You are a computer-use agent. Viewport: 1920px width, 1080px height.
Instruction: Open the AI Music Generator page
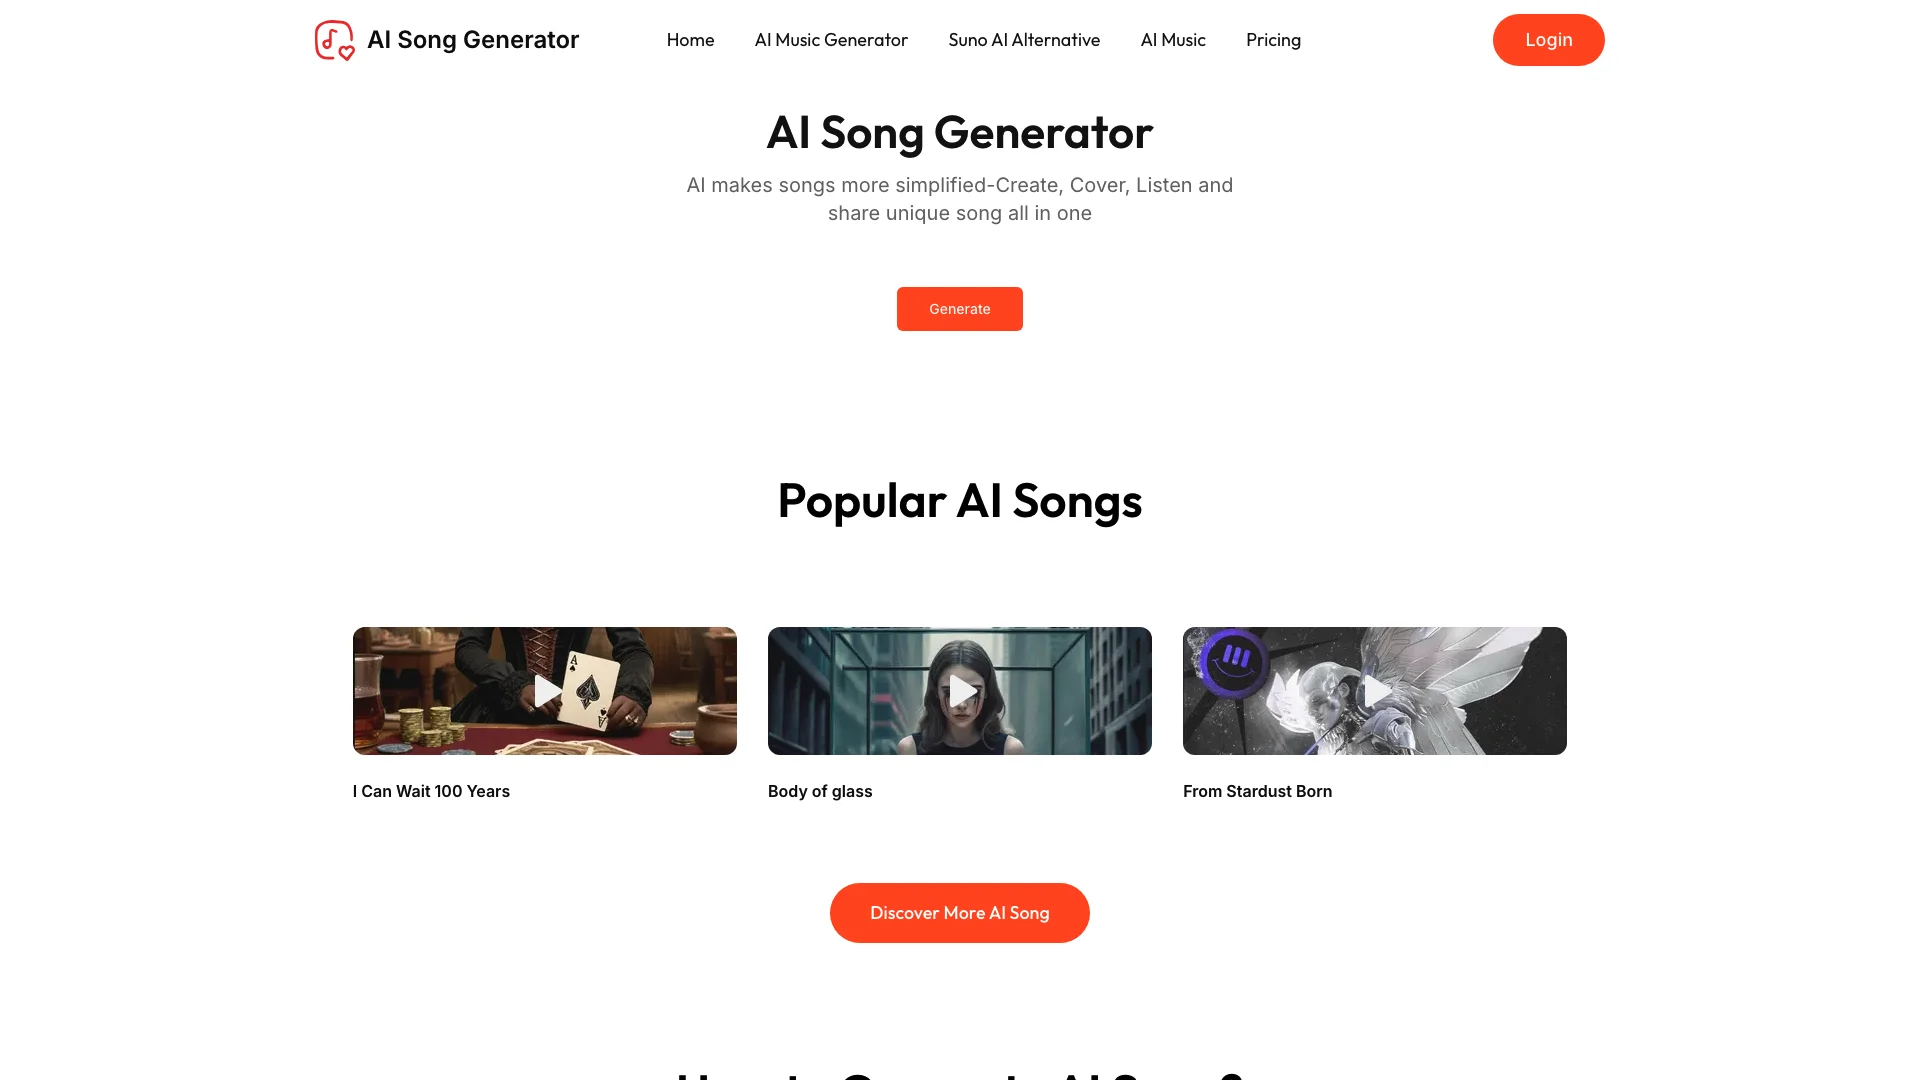(x=831, y=40)
